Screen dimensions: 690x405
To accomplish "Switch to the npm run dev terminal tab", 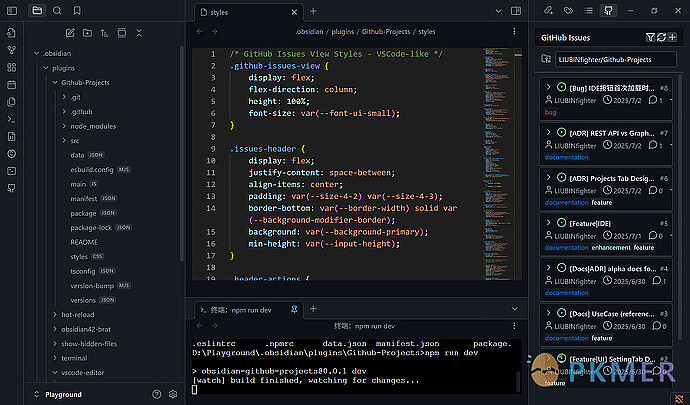I will point(249,310).
